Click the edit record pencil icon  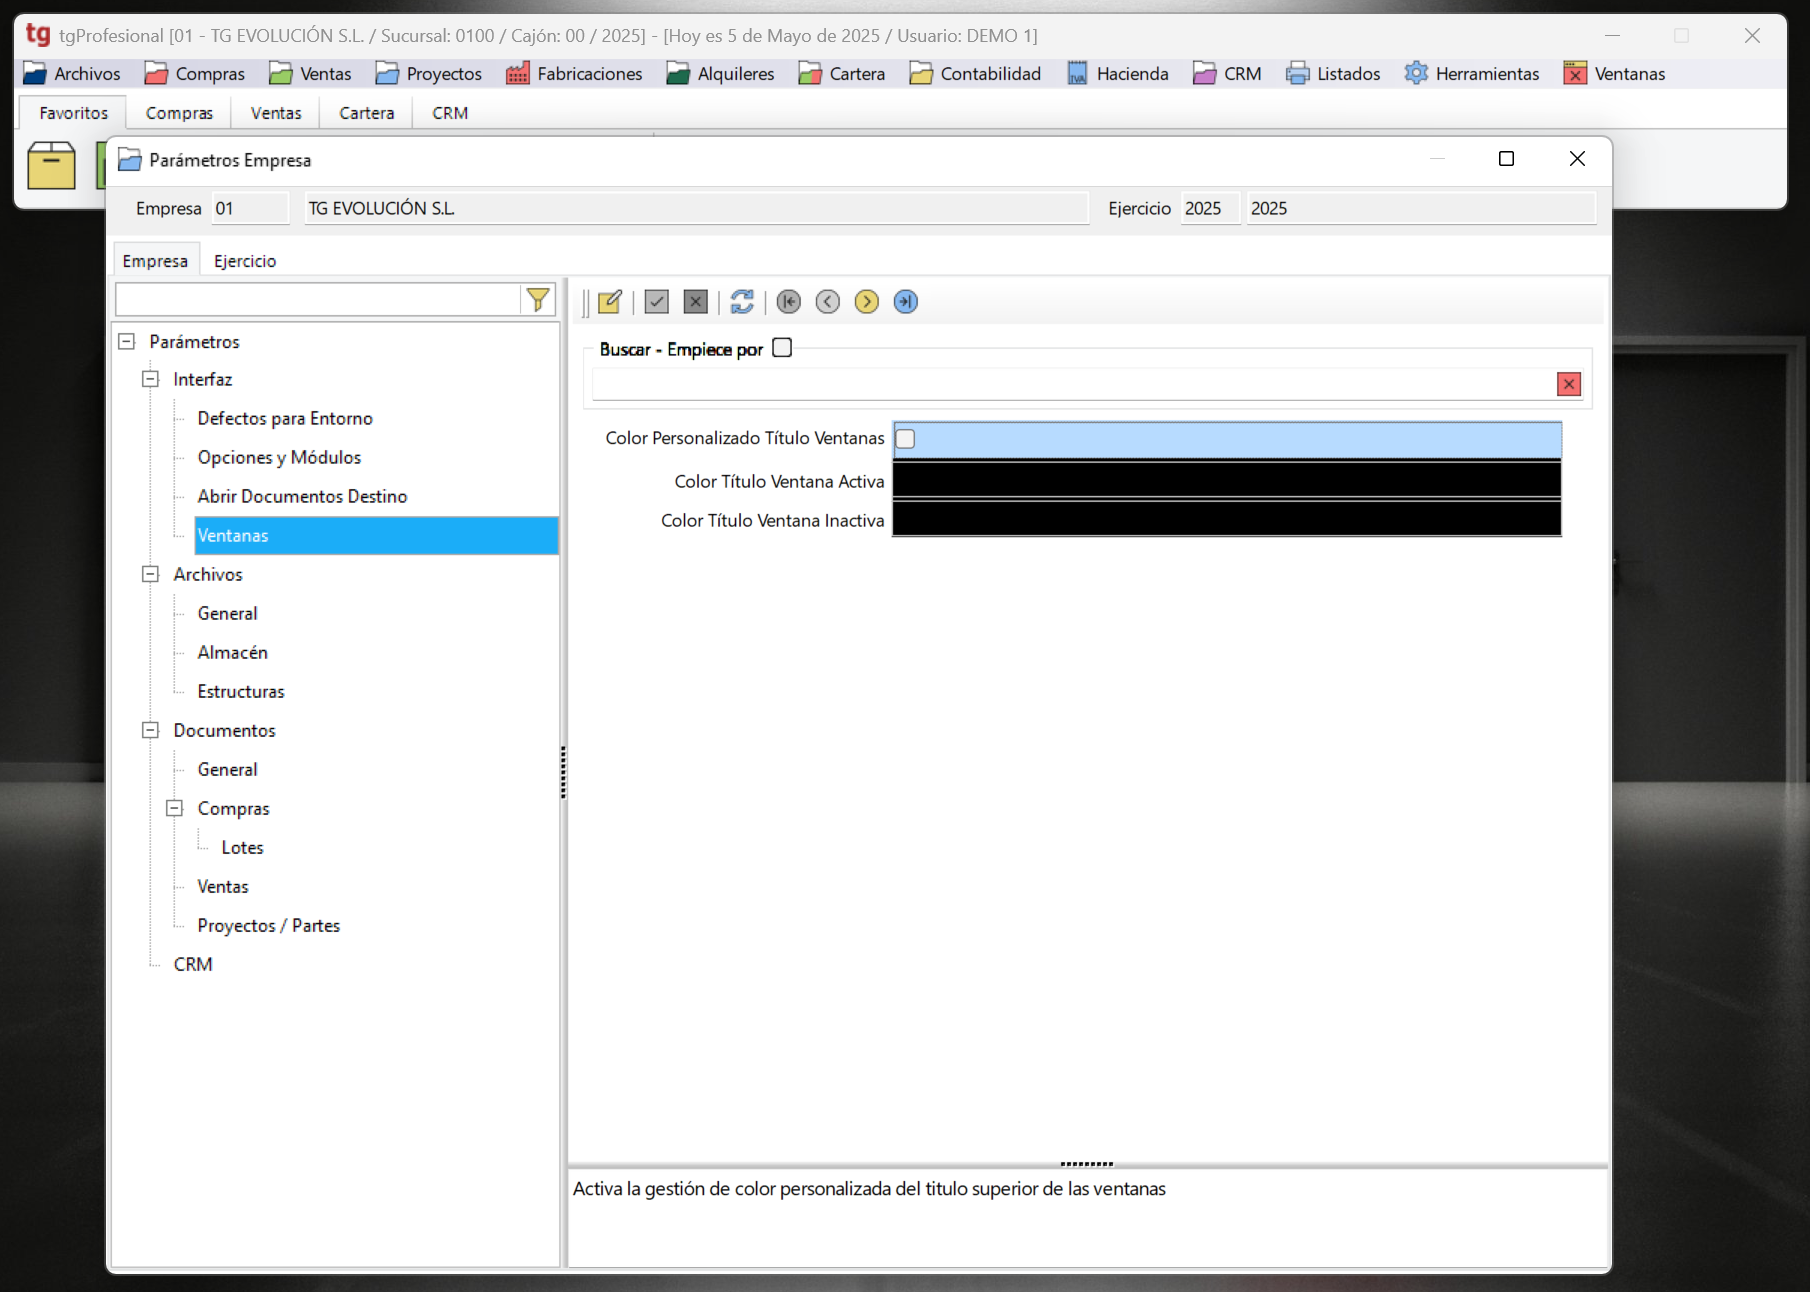point(609,302)
